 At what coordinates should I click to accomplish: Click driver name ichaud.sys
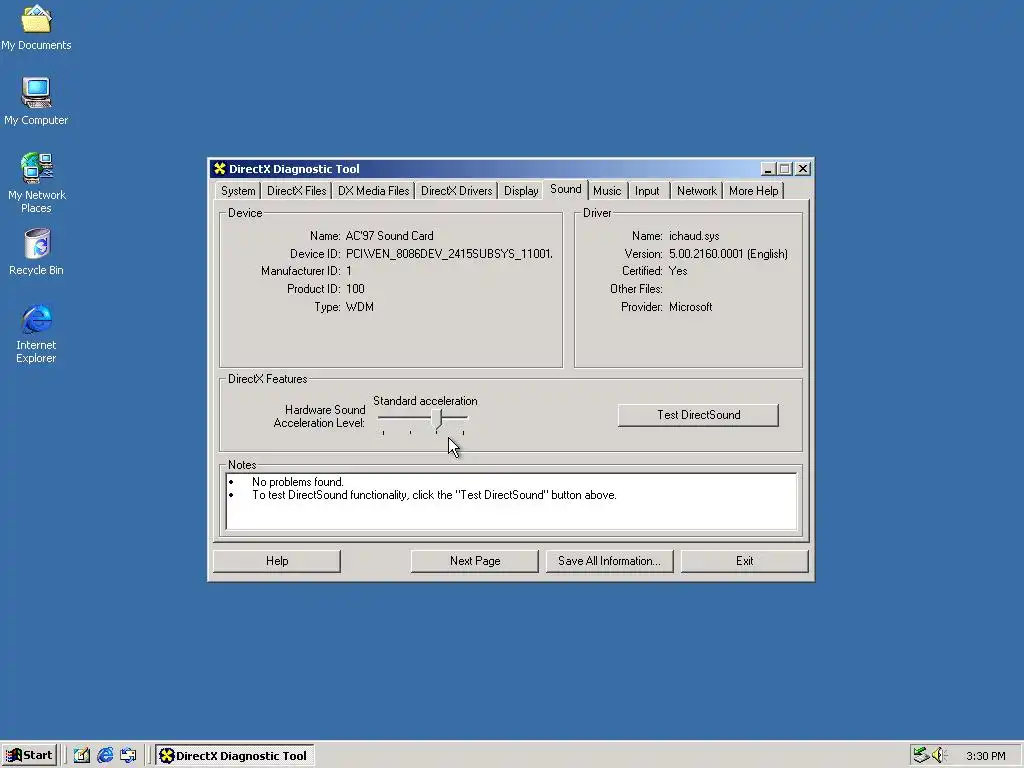point(694,236)
